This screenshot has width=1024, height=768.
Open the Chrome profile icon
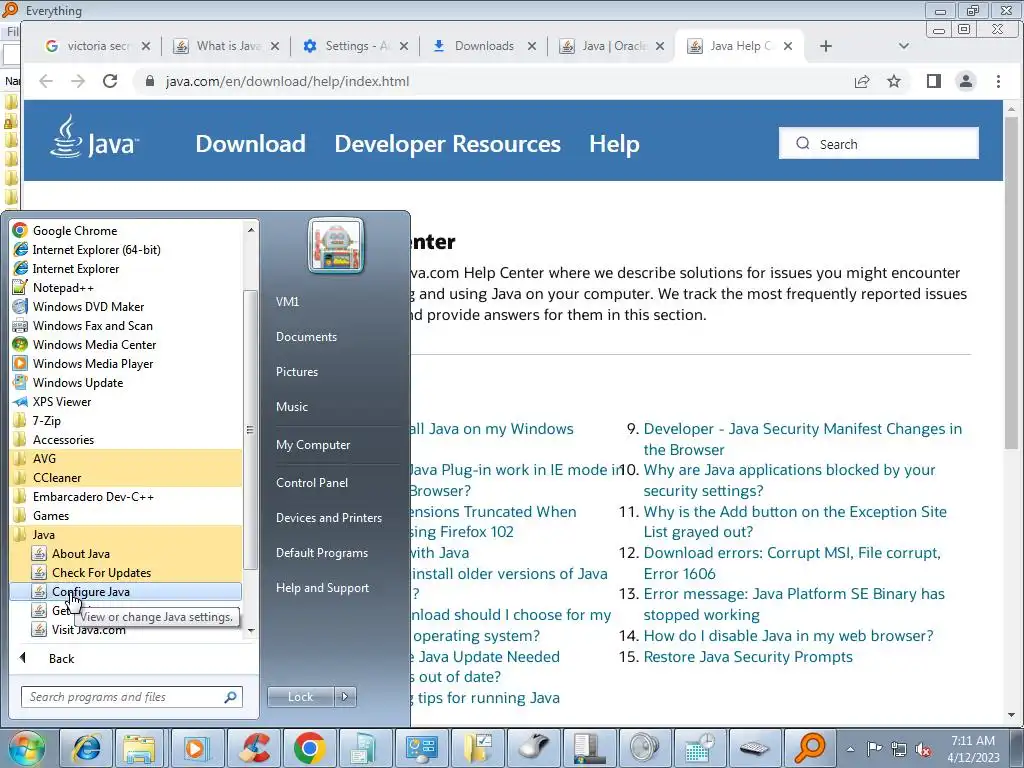click(966, 81)
